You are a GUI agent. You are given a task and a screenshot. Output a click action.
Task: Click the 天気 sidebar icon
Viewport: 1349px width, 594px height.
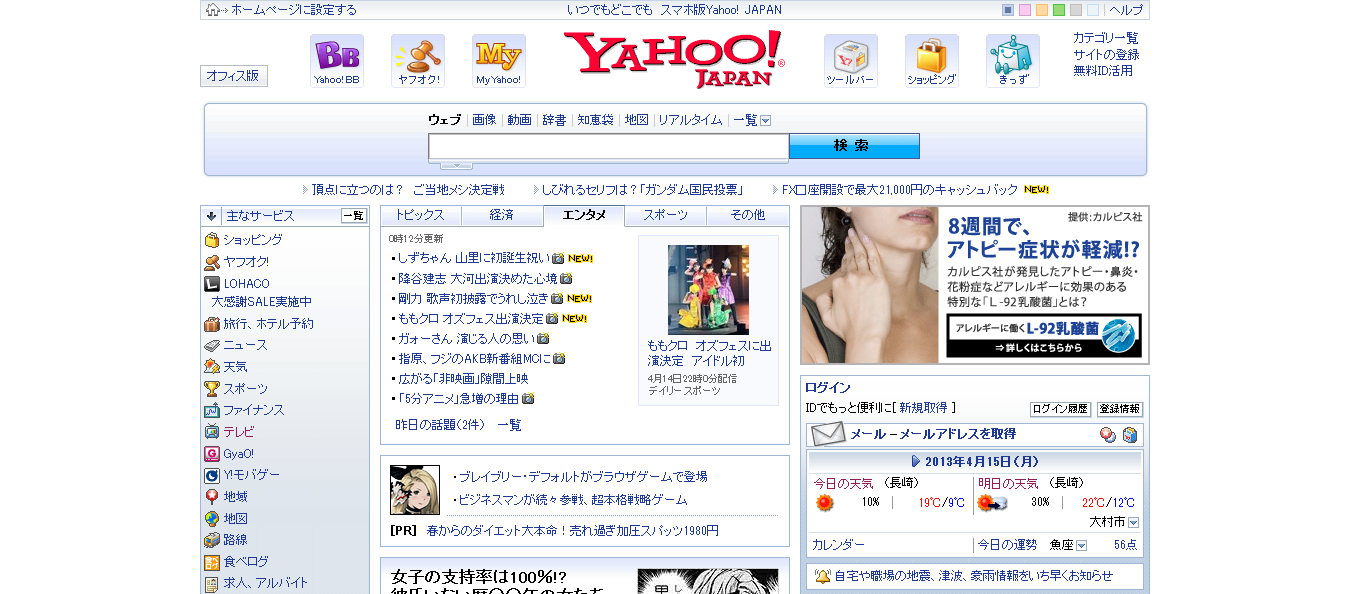(x=212, y=367)
